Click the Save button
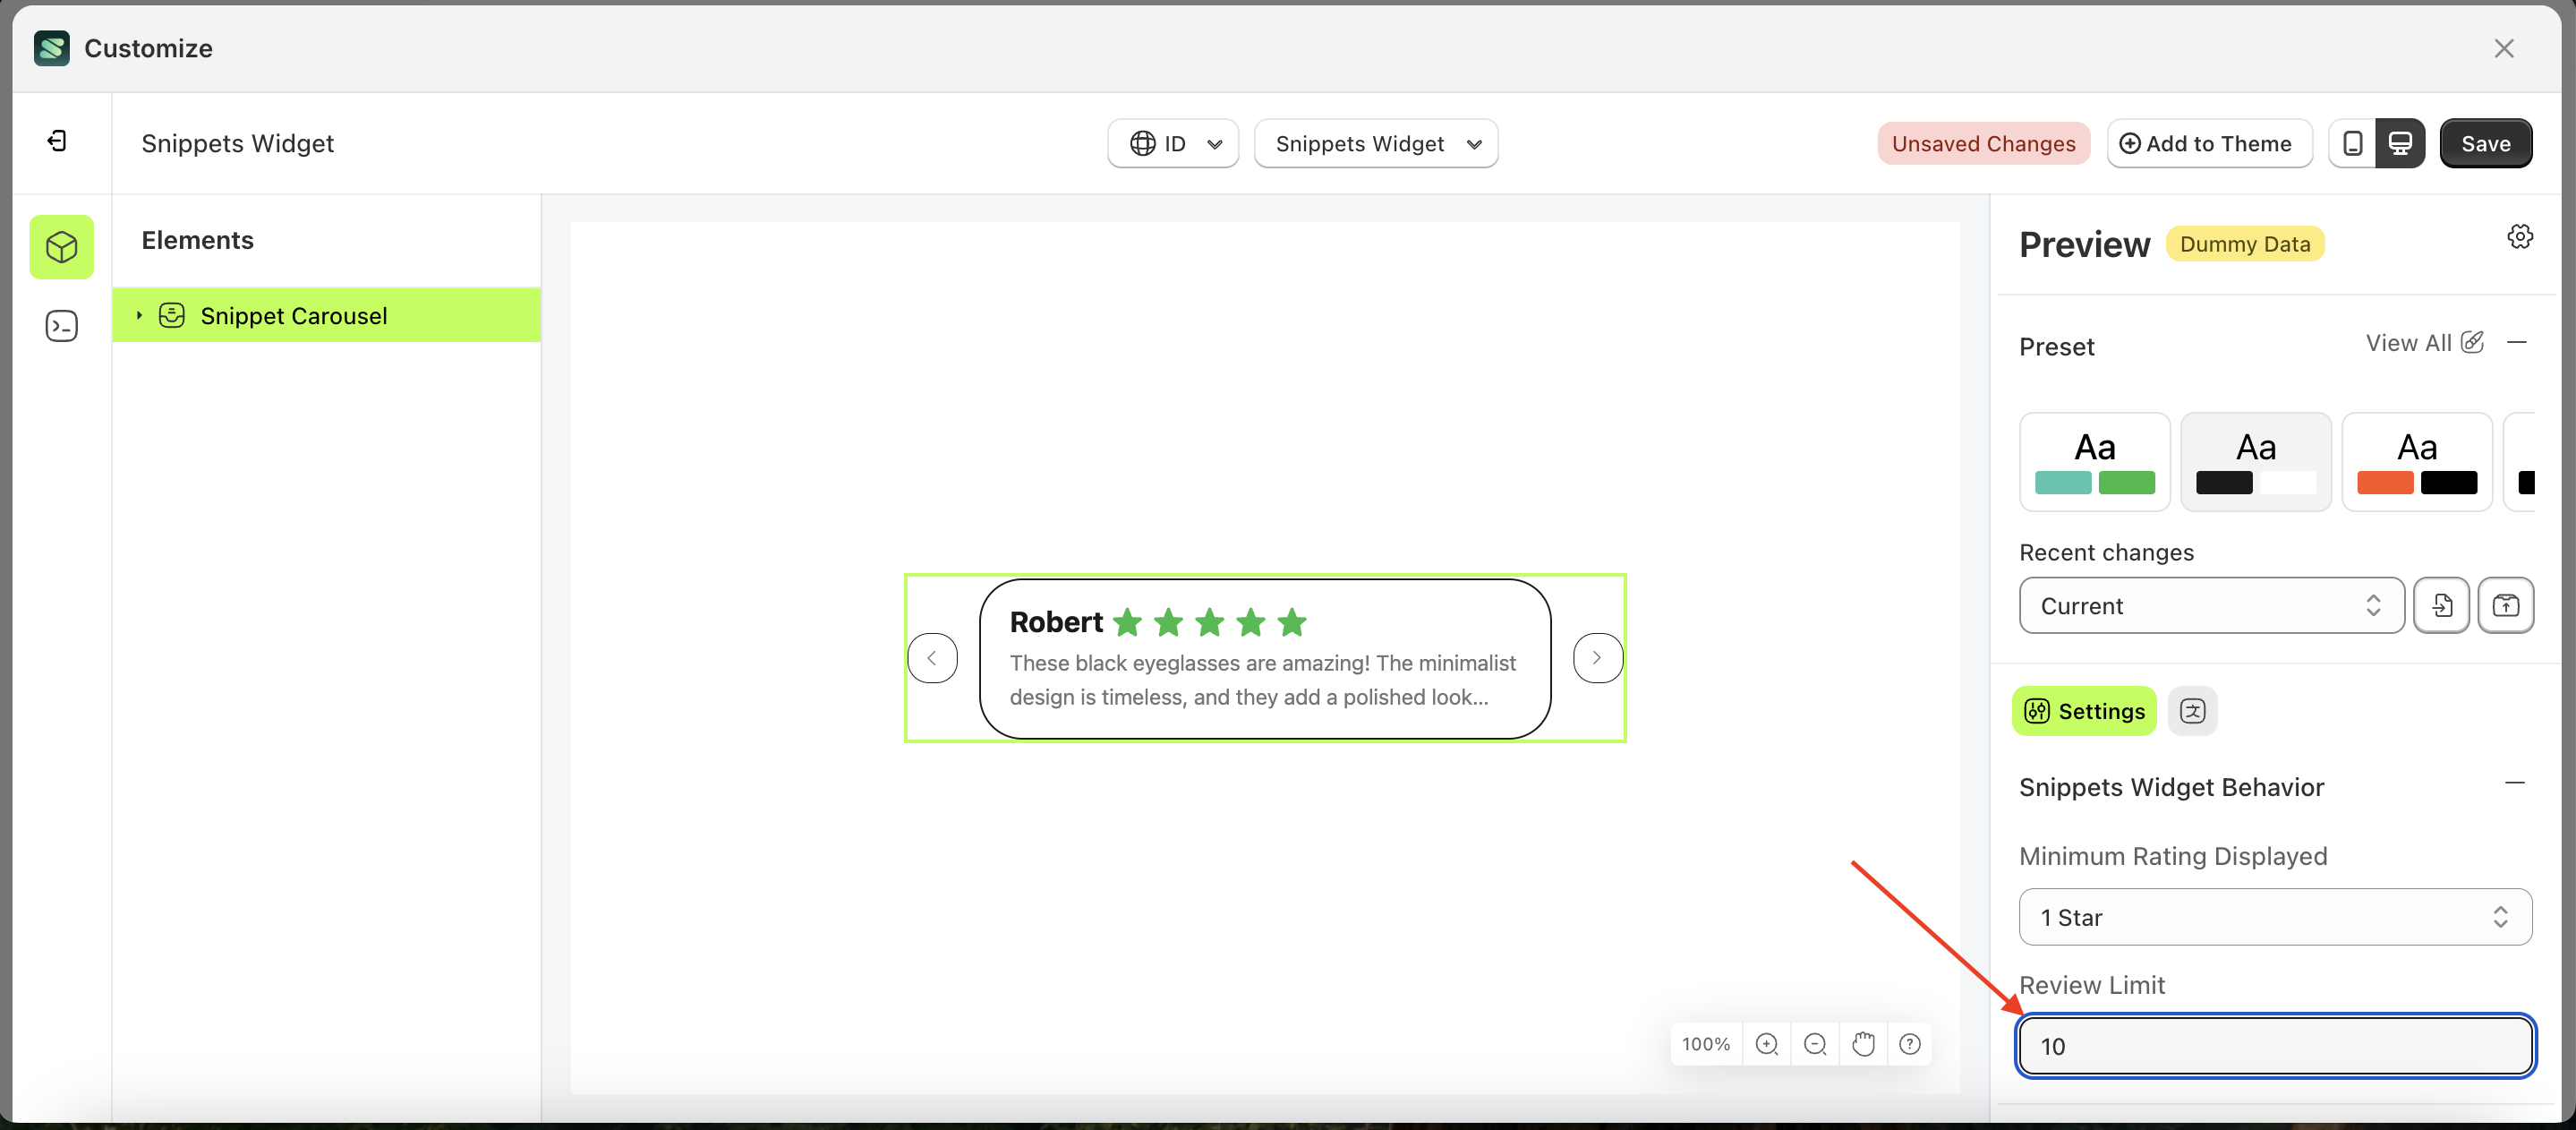The width and height of the screenshot is (2576, 1130). click(2486, 143)
